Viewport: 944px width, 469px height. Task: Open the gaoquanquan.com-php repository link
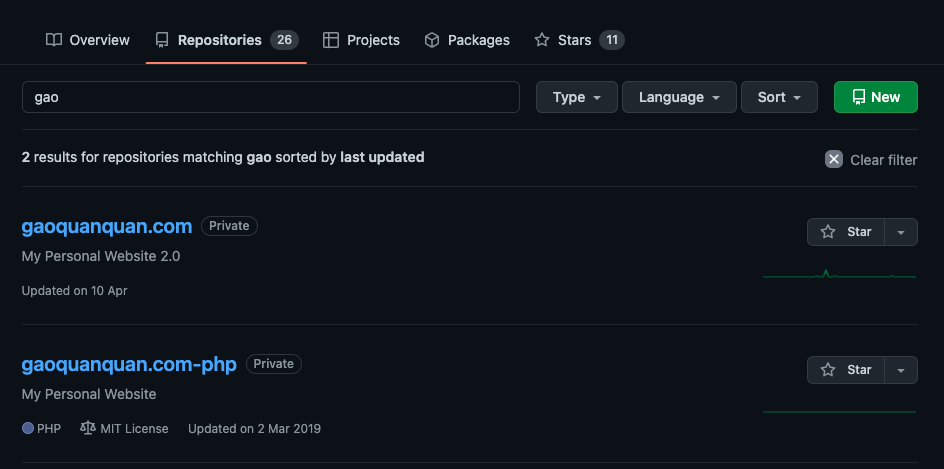click(129, 364)
